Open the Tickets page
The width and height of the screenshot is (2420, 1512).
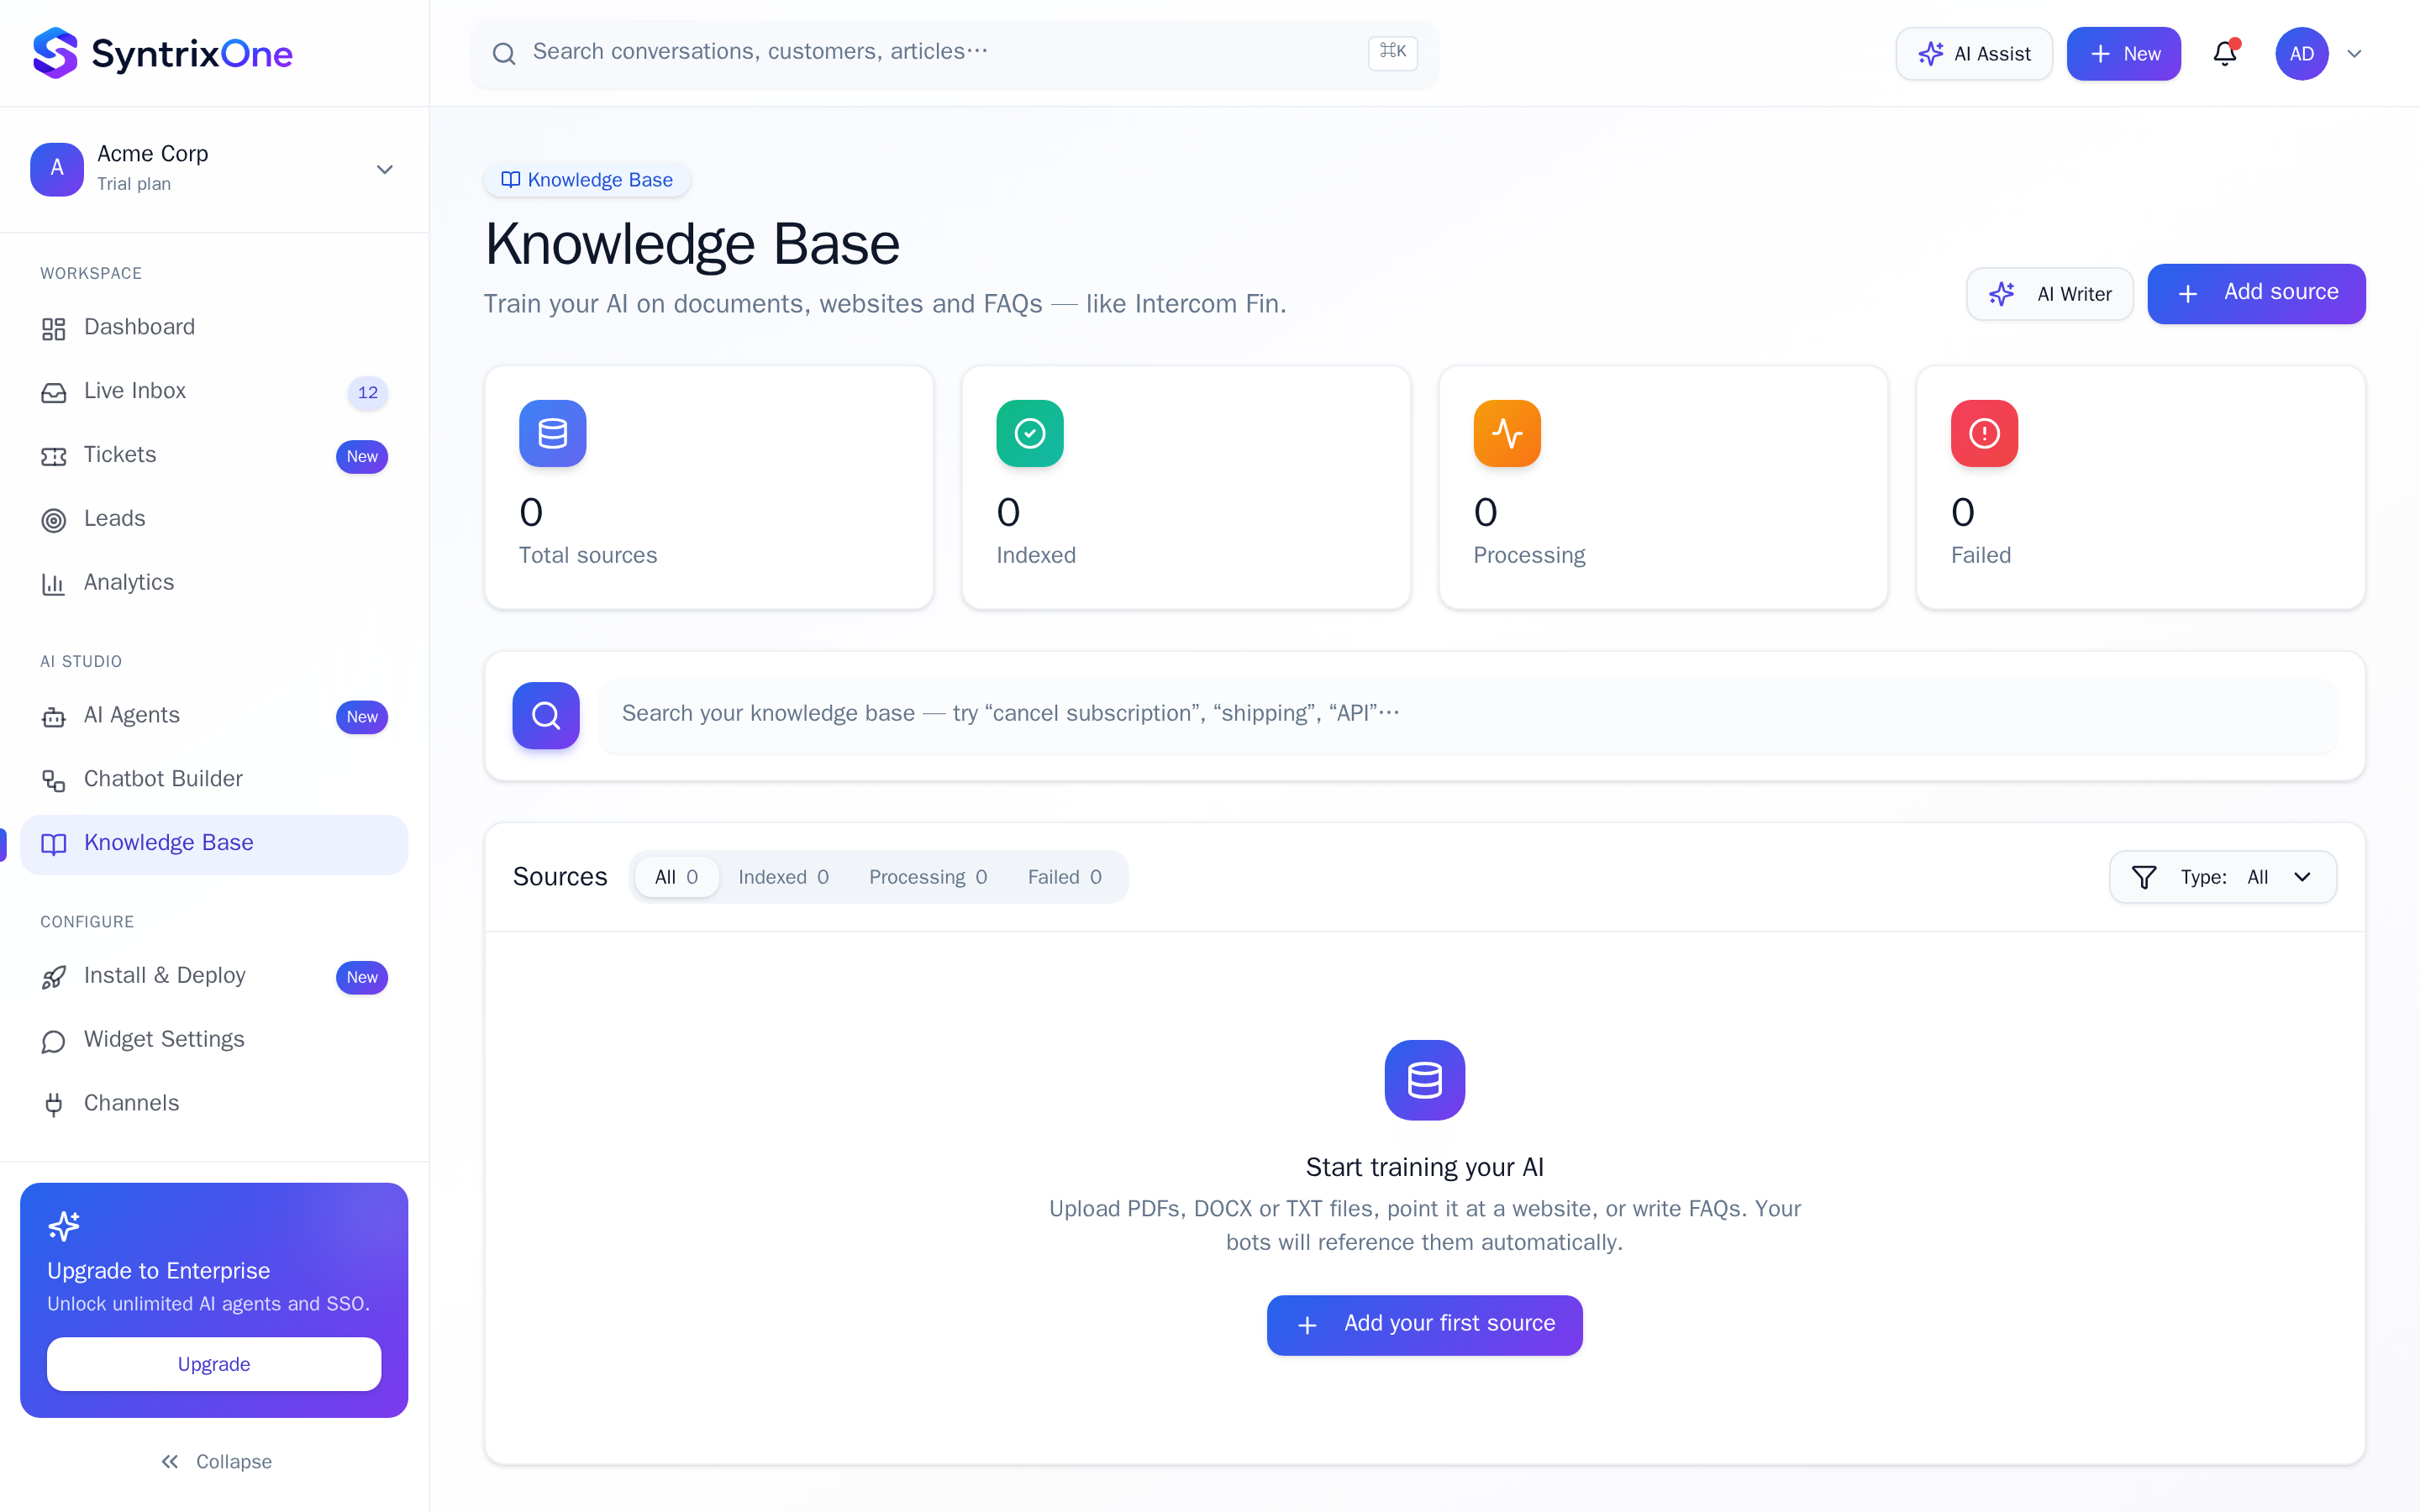pos(214,456)
